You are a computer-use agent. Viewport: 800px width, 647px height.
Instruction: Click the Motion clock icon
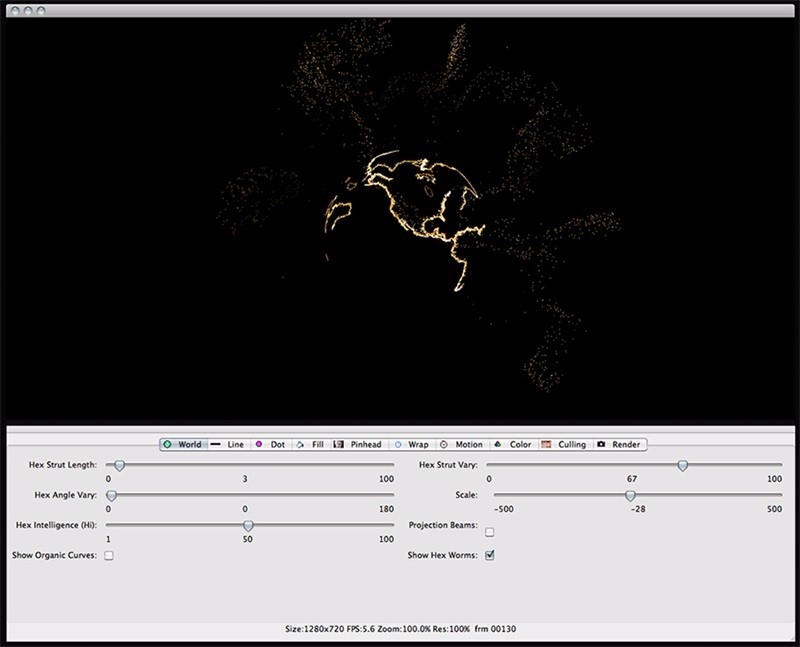pos(444,444)
